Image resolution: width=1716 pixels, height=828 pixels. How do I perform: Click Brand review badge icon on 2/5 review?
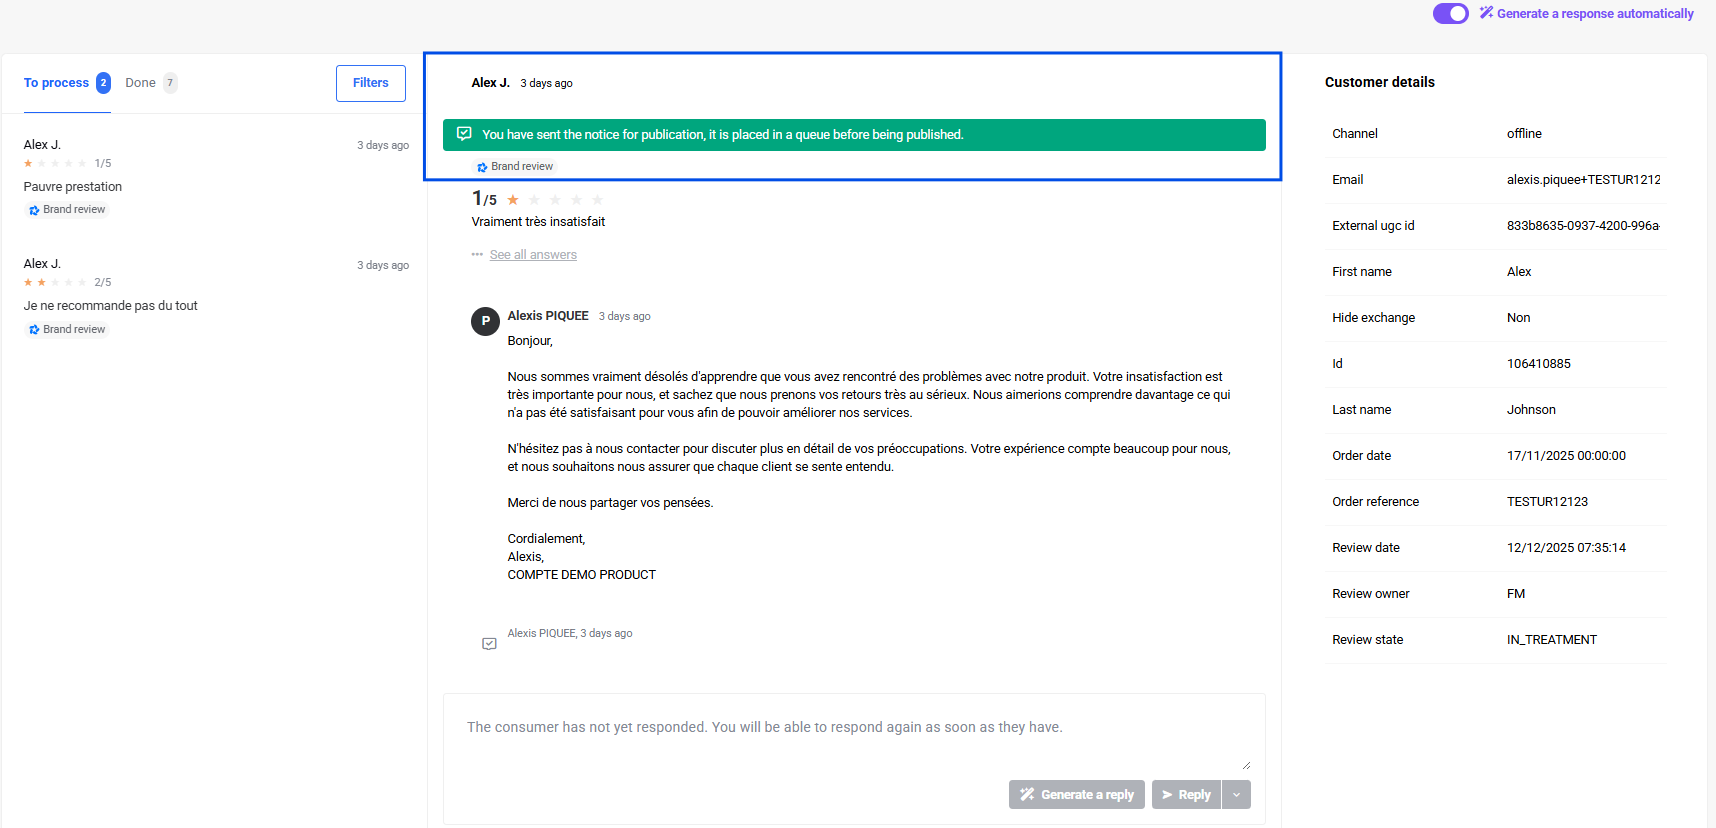click(x=34, y=330)
